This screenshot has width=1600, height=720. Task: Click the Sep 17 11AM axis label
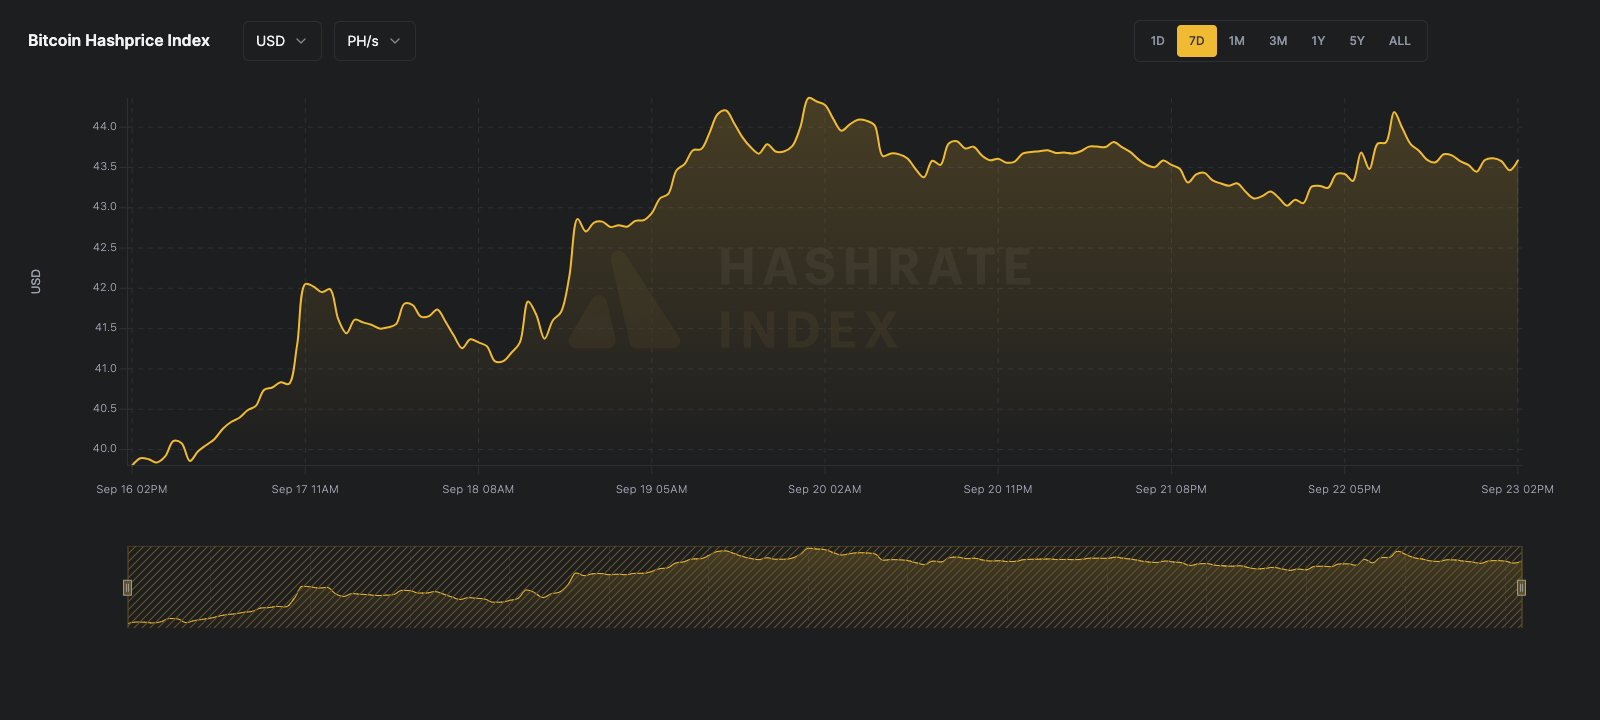305,489
